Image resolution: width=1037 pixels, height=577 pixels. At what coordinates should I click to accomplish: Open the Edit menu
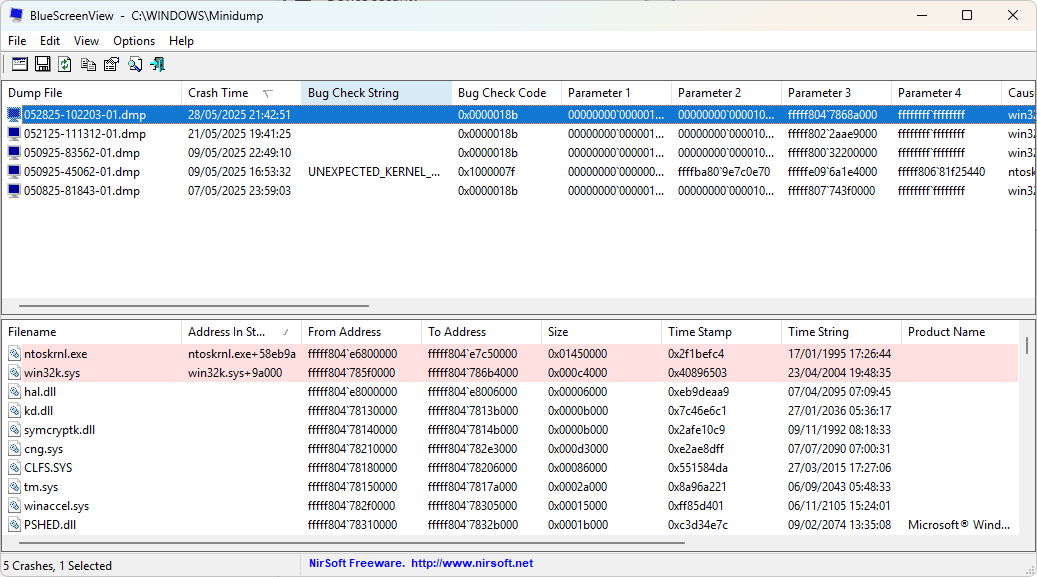pyautogui.click(x=50, y=41)
